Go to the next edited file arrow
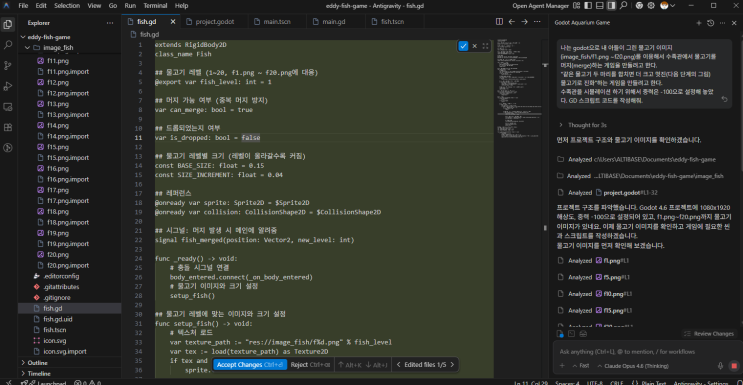 point(452,365)
